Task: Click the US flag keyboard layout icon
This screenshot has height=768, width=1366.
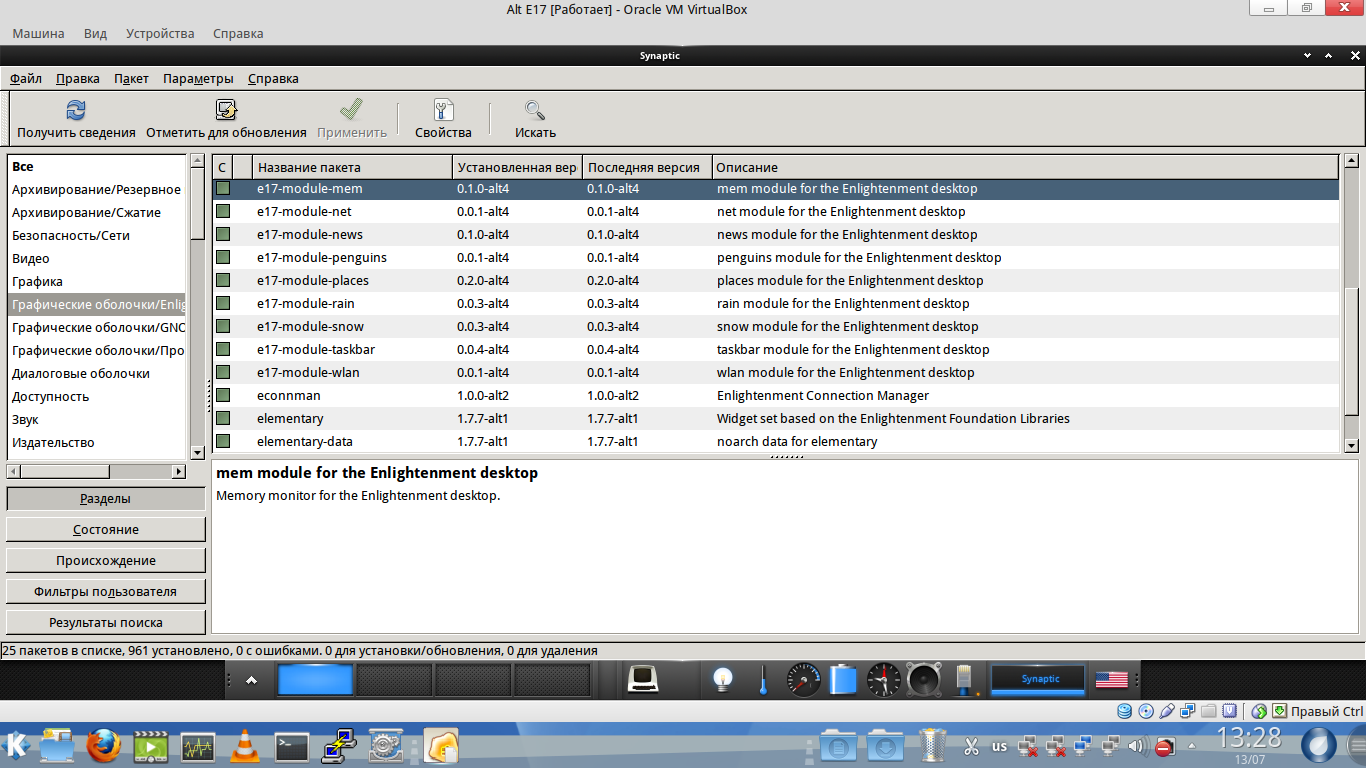Action: 1111,680
